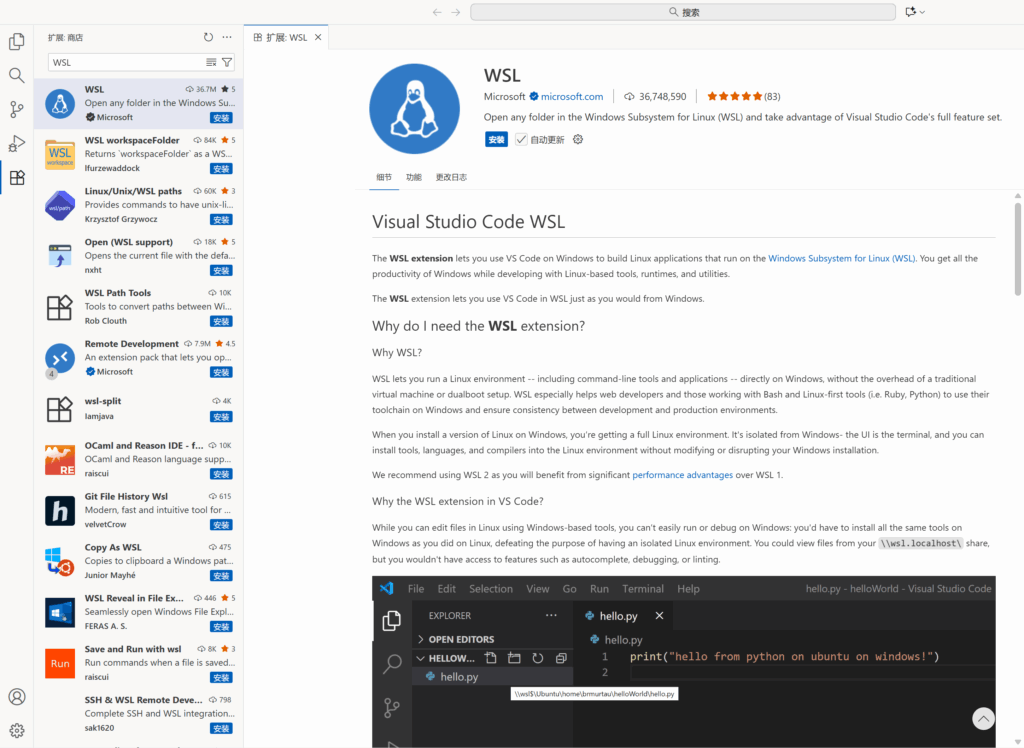Open the extension filter options
1024x748 pixels.
click(x=227, y=62)
